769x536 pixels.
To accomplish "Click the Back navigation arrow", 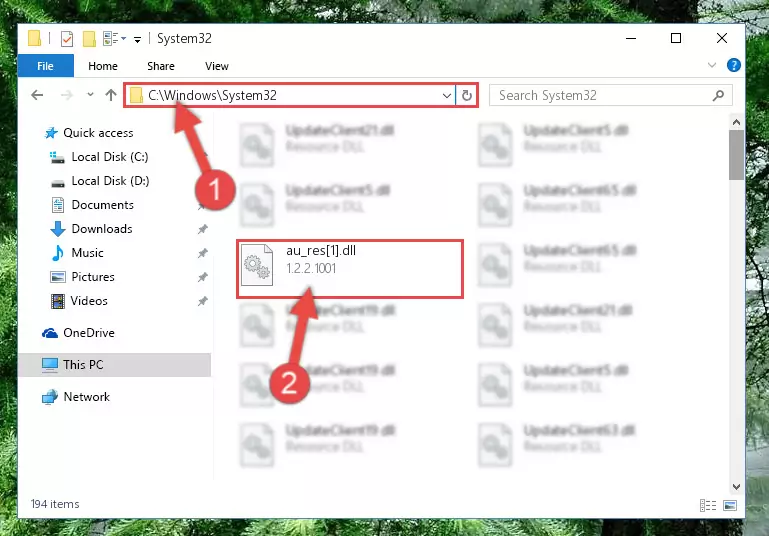I will (37, 95).
